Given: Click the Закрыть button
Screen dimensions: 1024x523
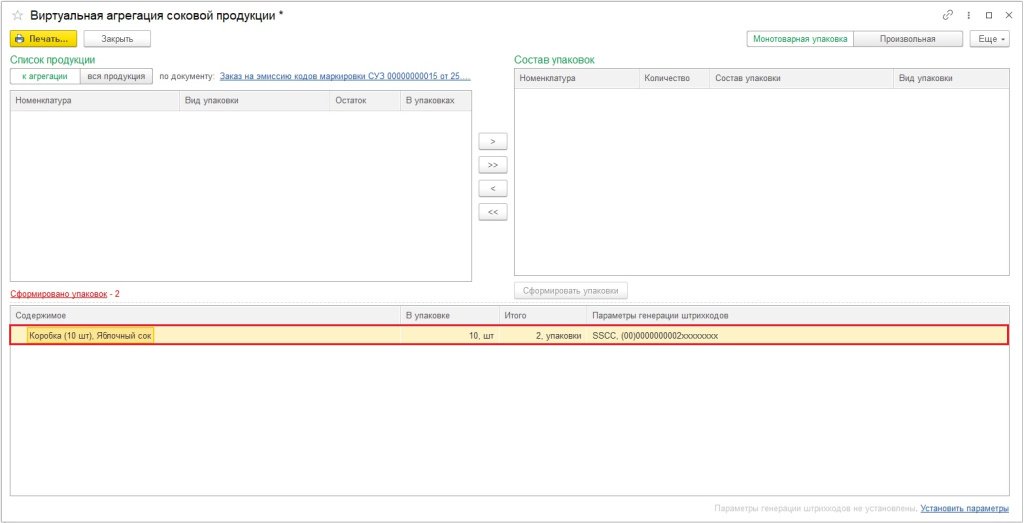Looking at the screenshot, I should point(116,38).
